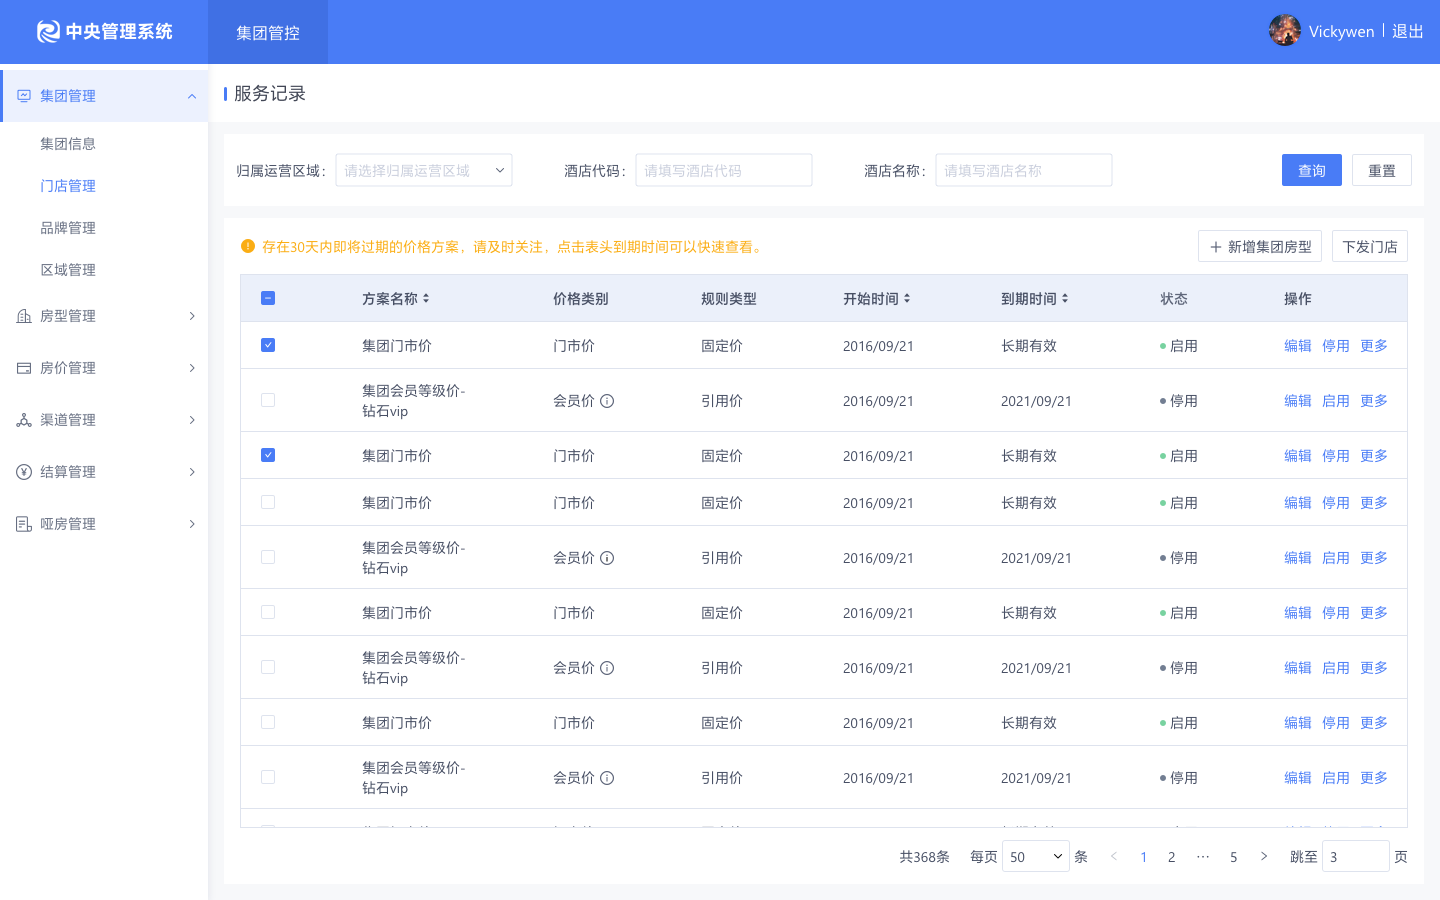This screenshot has height=900, width=1440.
Task: Check third 集团会员等级价-钻石vip row checkbox
Action: pyautogui.click(x=268, y=667)
